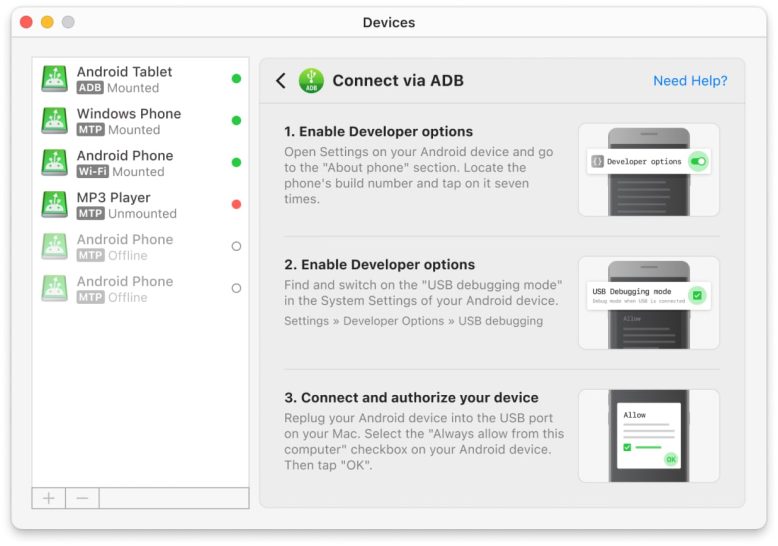Click the Windows Phone device icon
This screenshot has height=546, width=778.
coord(55,121)
